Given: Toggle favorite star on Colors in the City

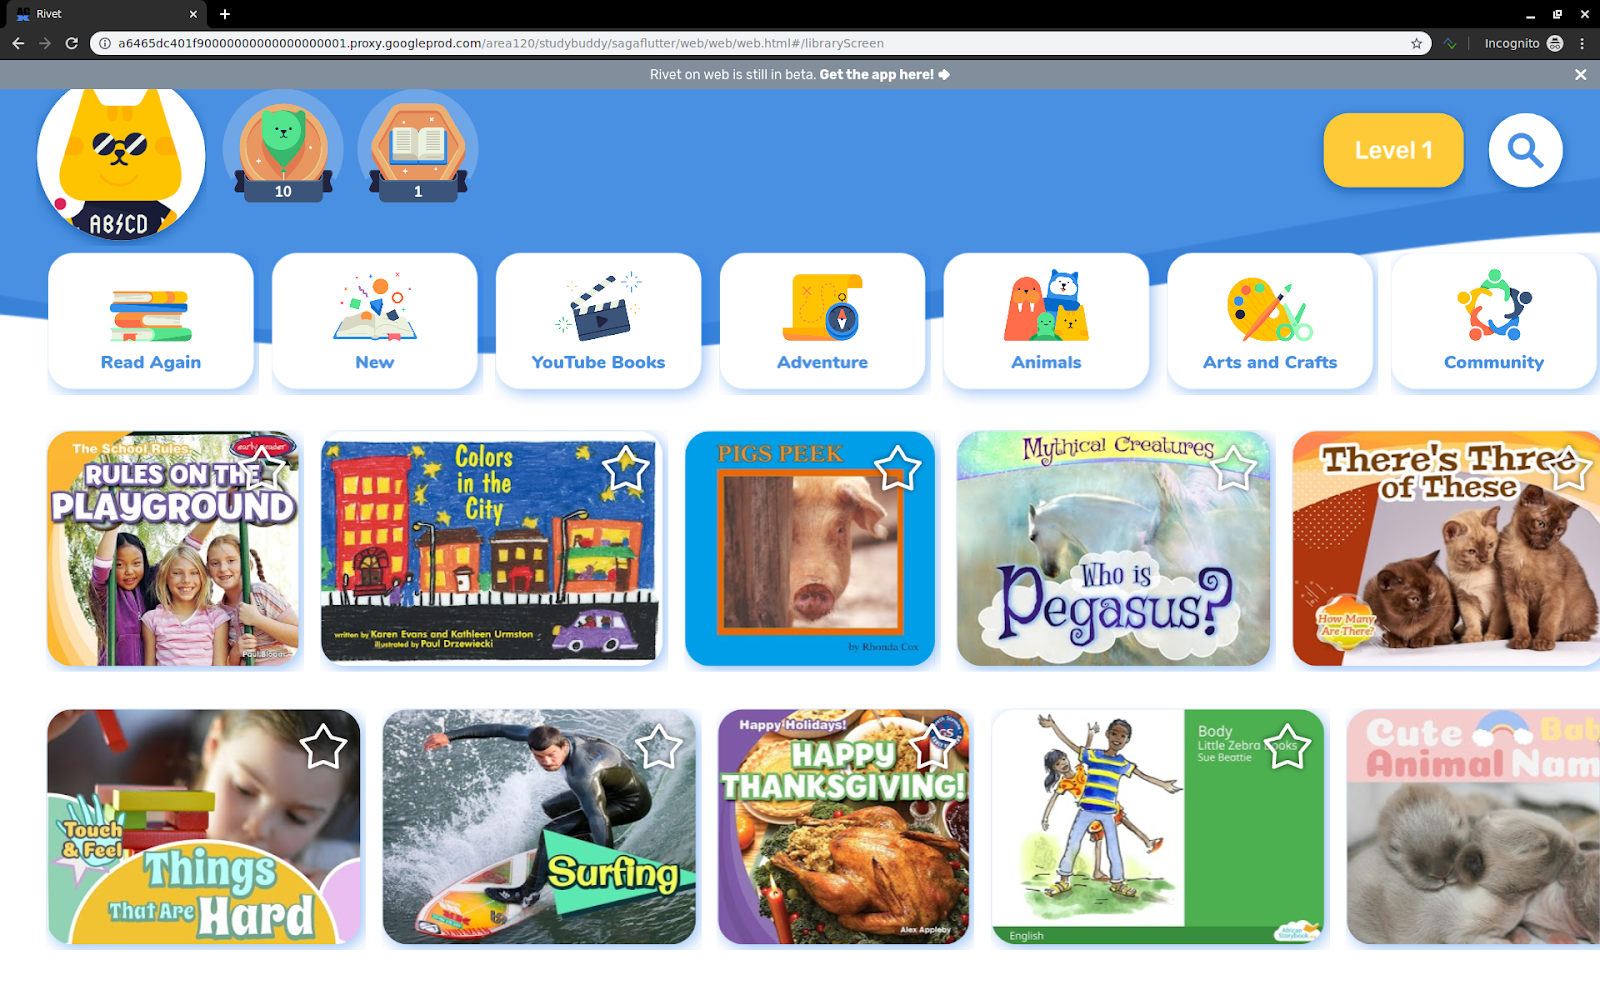Looking at the screenshot, I should tap(626, 468).
